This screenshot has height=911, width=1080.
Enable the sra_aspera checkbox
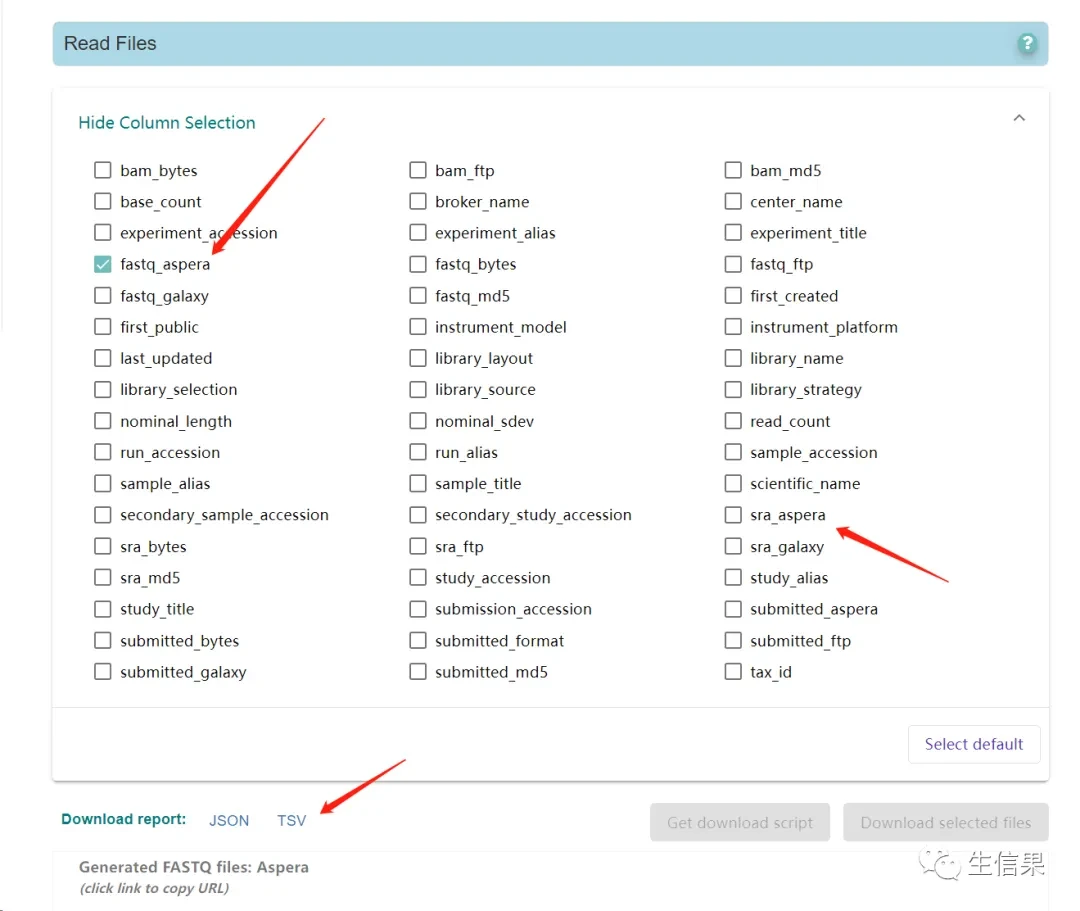(733, 515)
